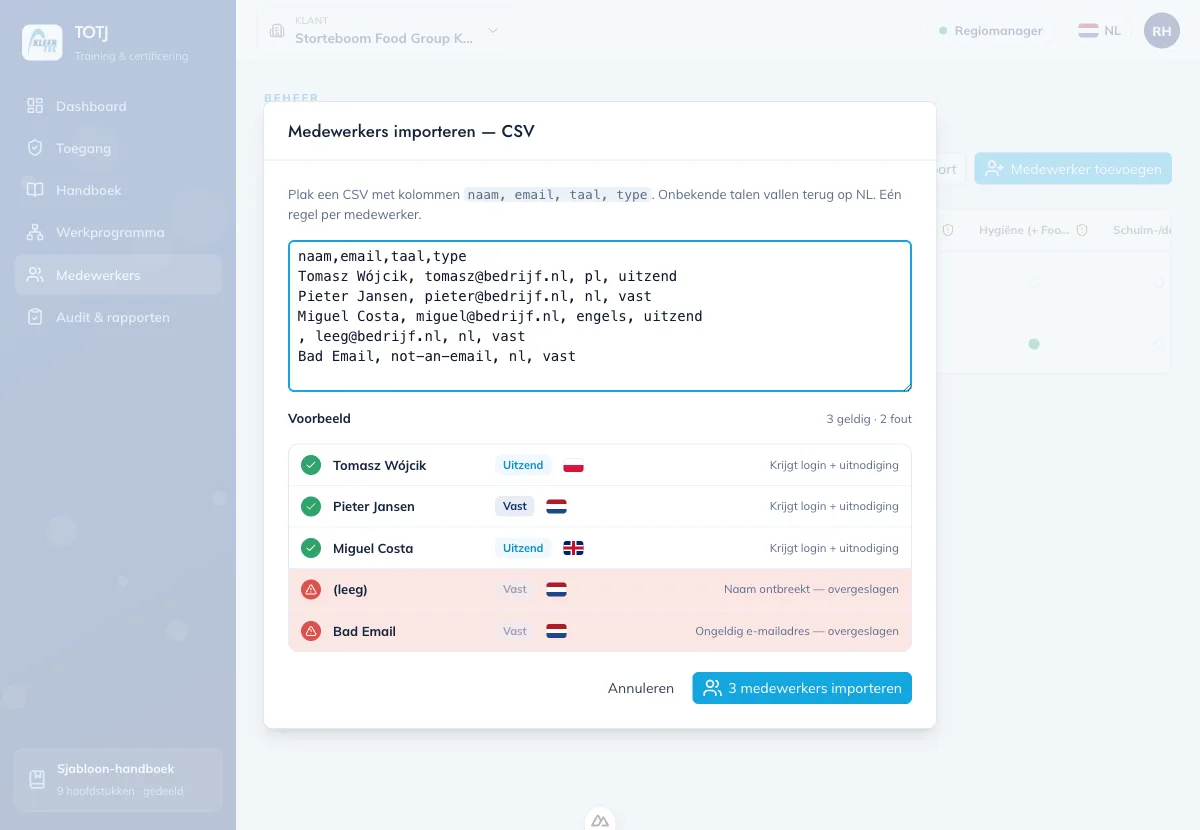The image size is (1200, 830).
Task: Open the Sjabloon-handboek card
Action: [x=118, y=779]
